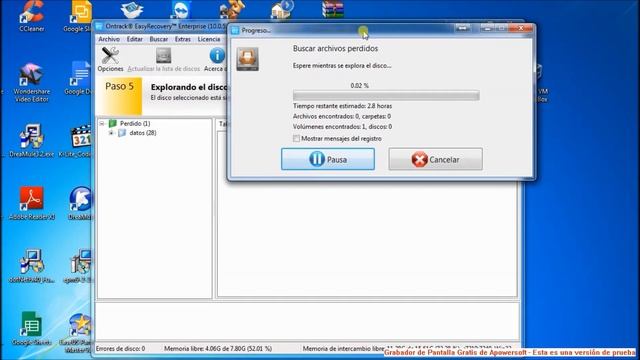Open the Google Docs desktop shortcut
Viewport: 640px width, 360px height.
pyautogui.click(x=80, y=74)
